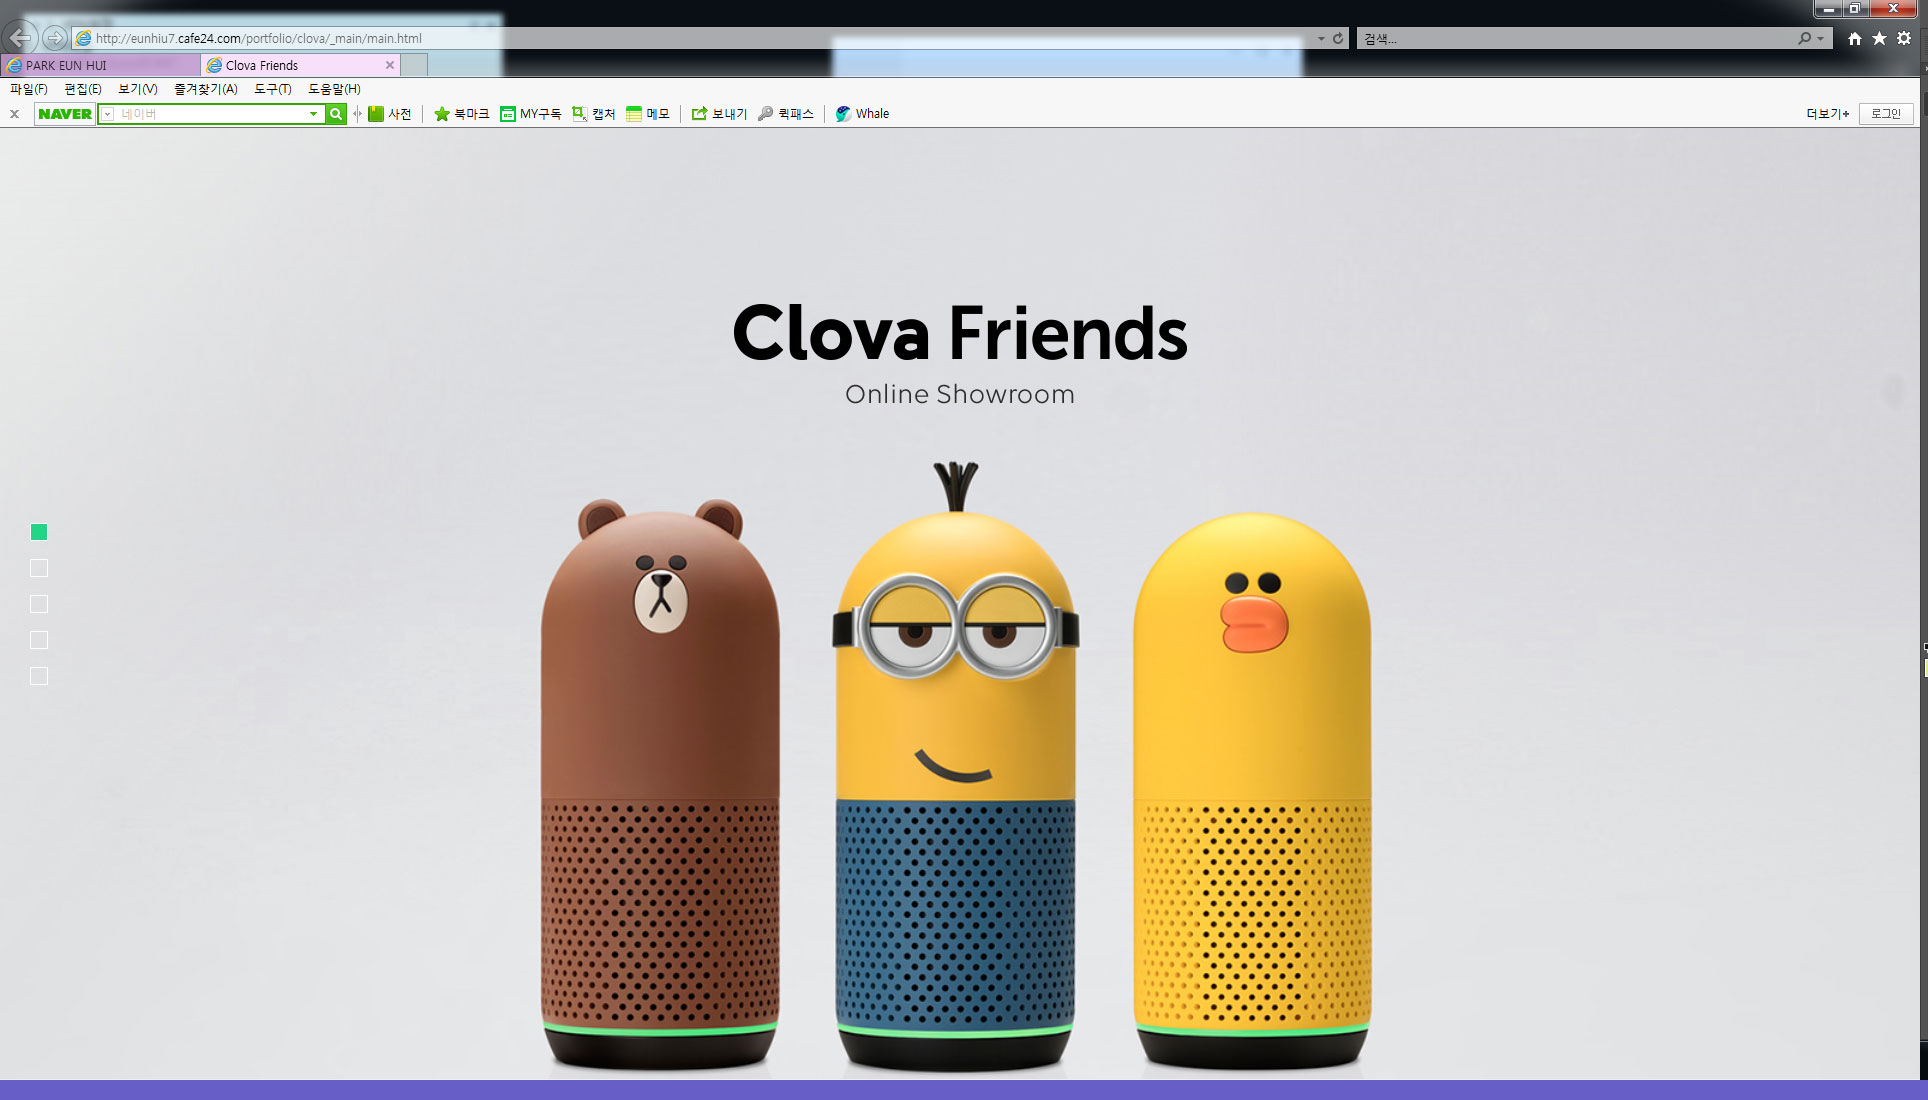
Task: Open the 북마크 bookmark toolbar item
Action: click(x=462, y=114)
